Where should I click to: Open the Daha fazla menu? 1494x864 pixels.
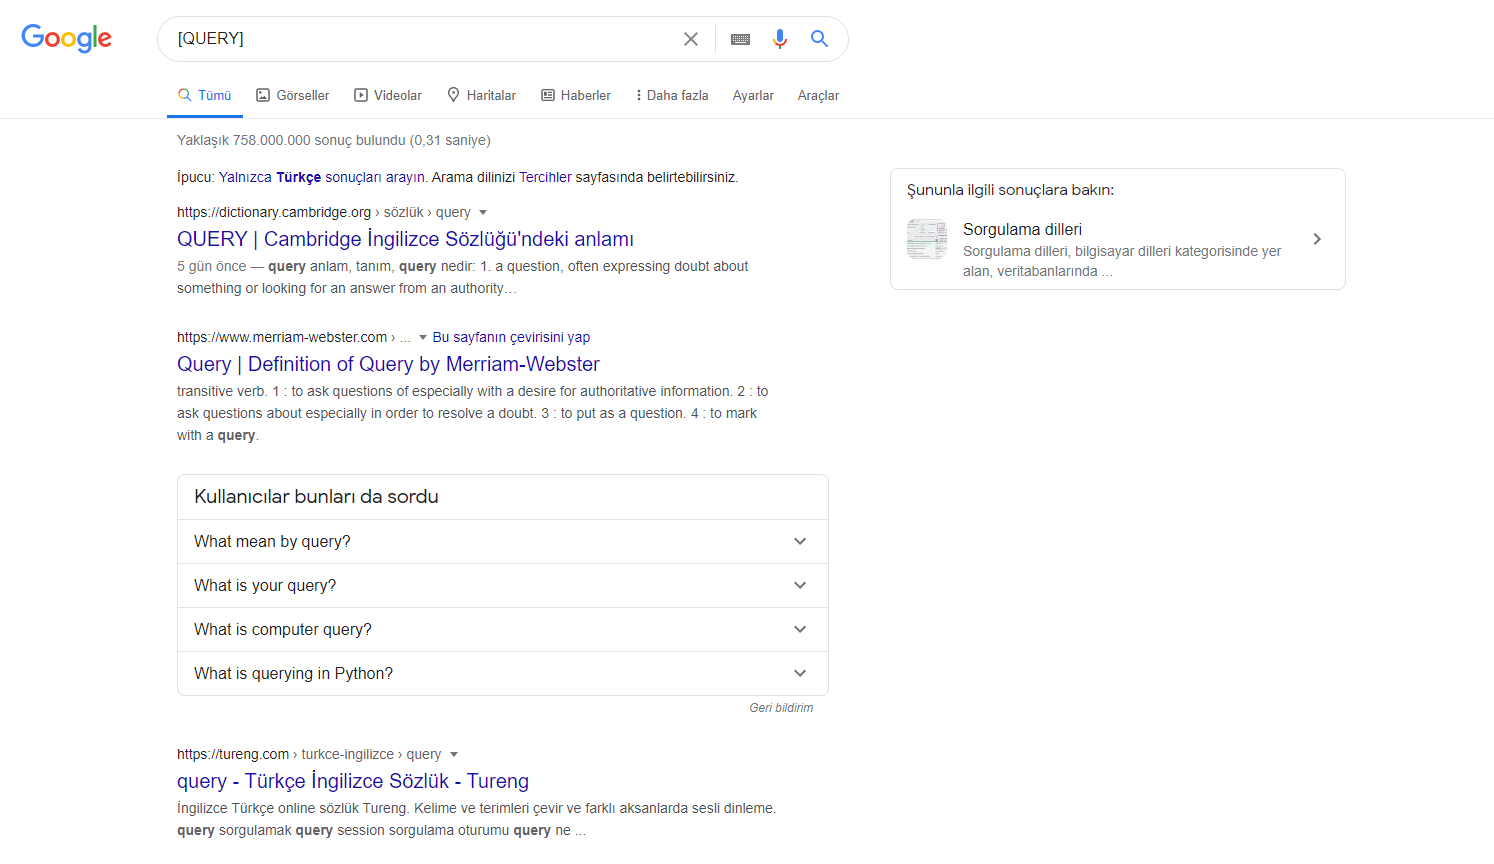(x=672, y=95)
